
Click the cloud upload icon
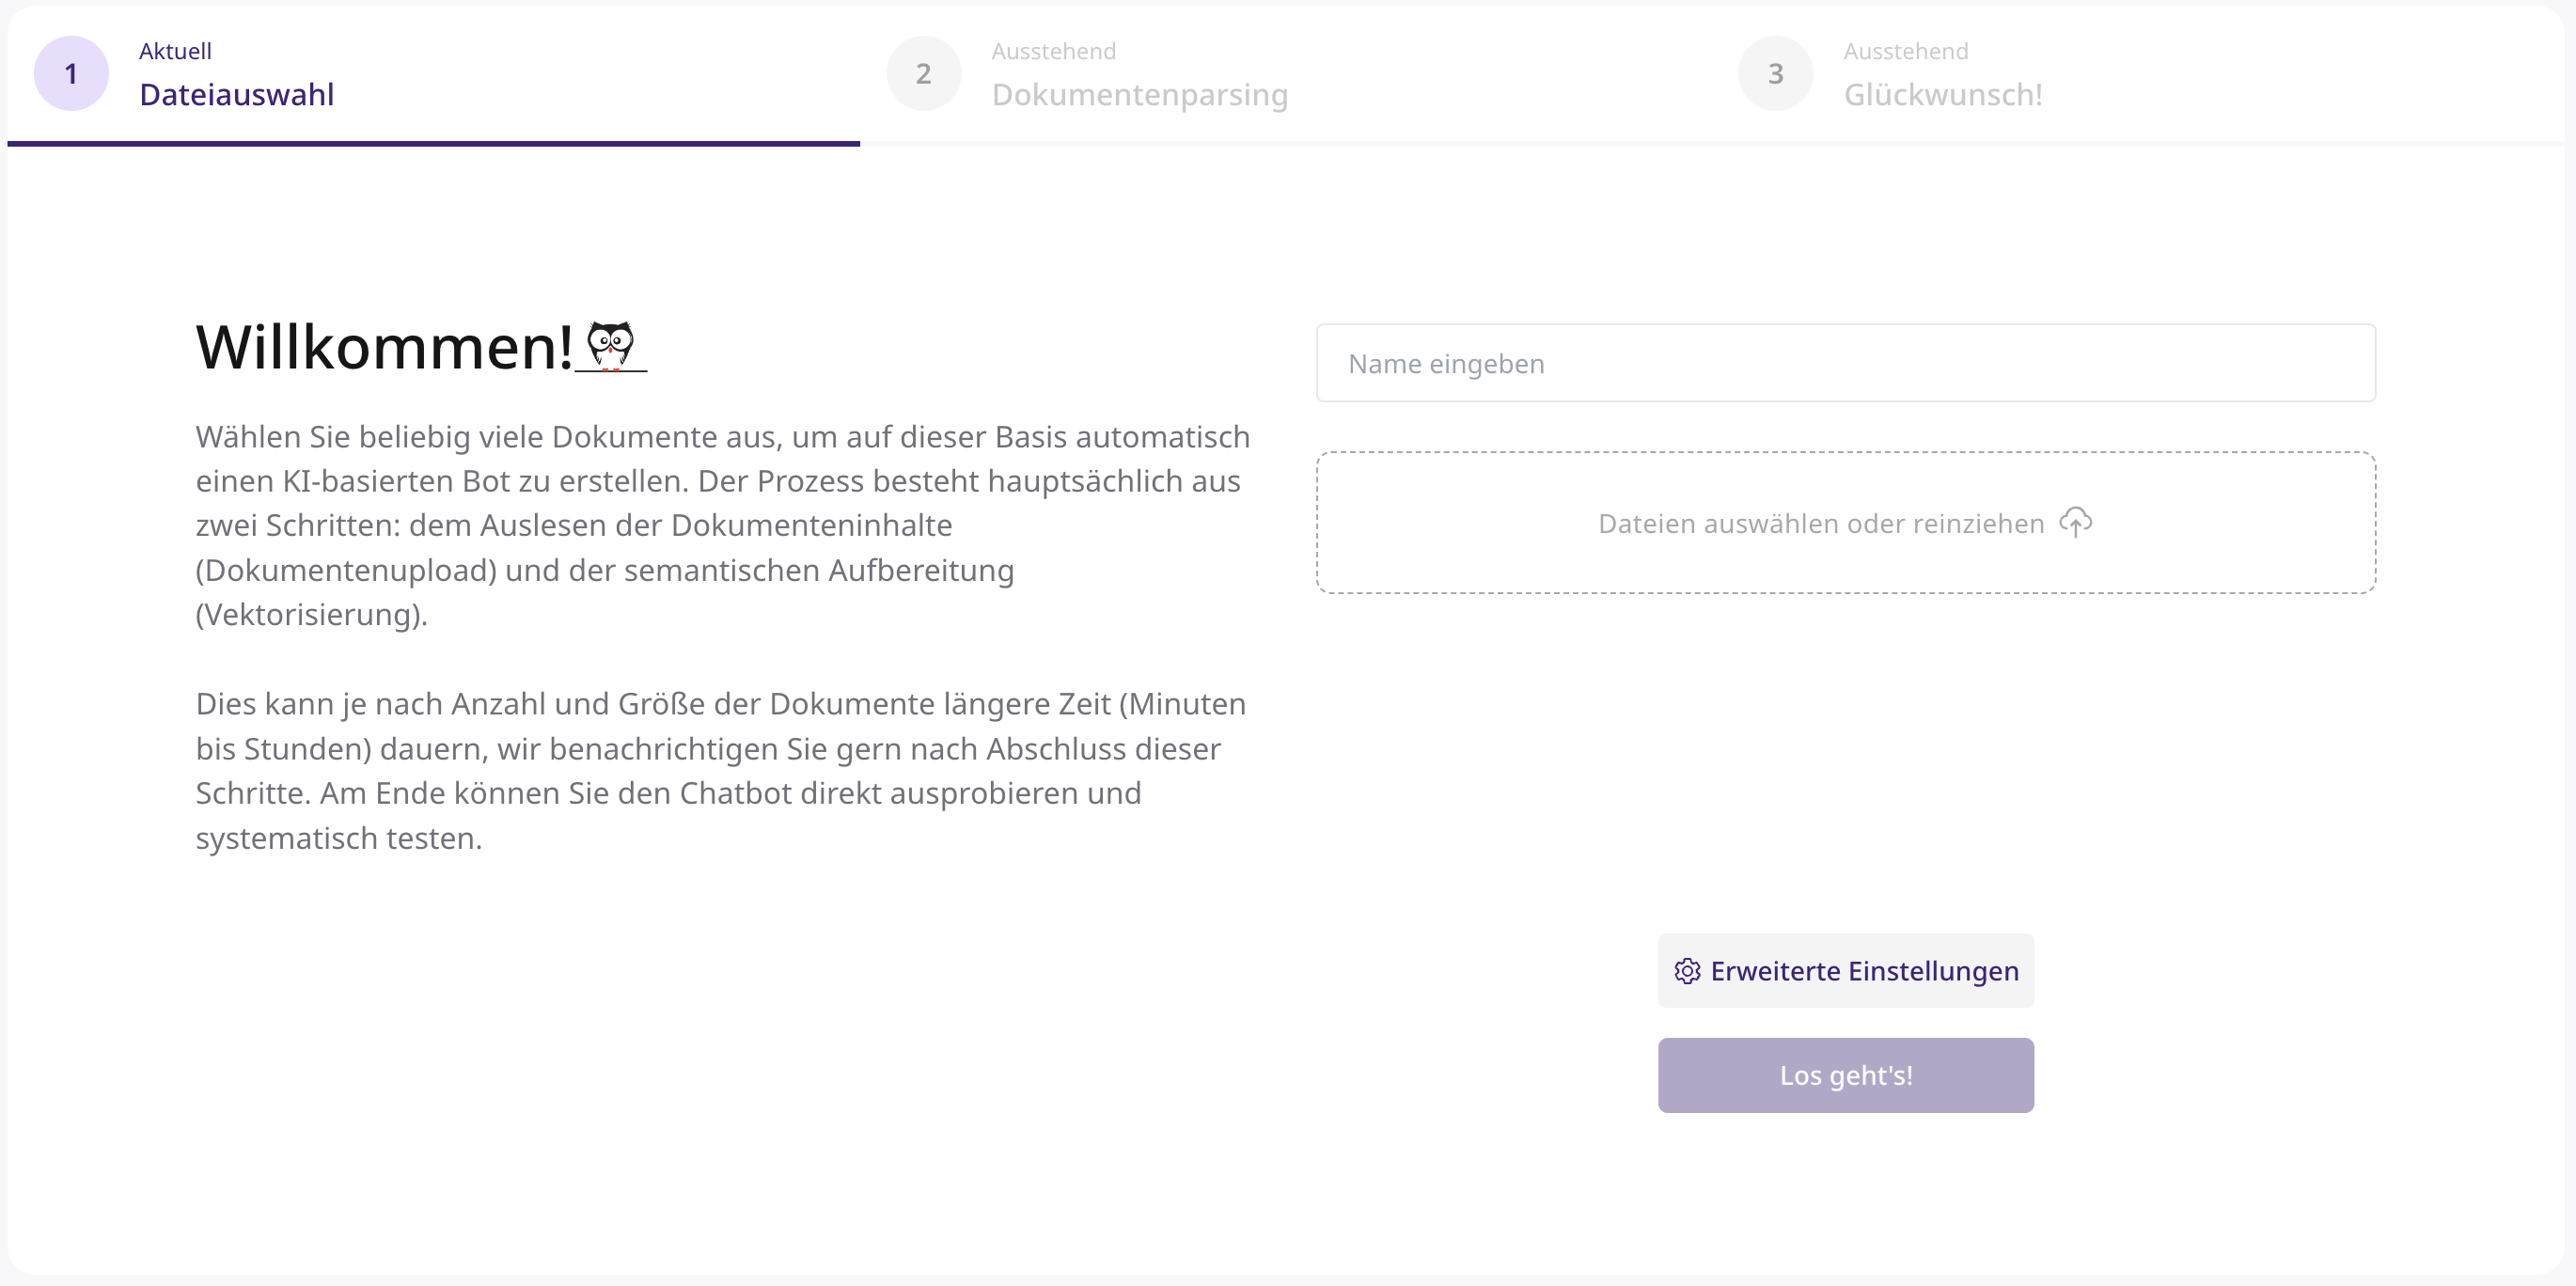pyautogui.click(x=2075, y=522)
